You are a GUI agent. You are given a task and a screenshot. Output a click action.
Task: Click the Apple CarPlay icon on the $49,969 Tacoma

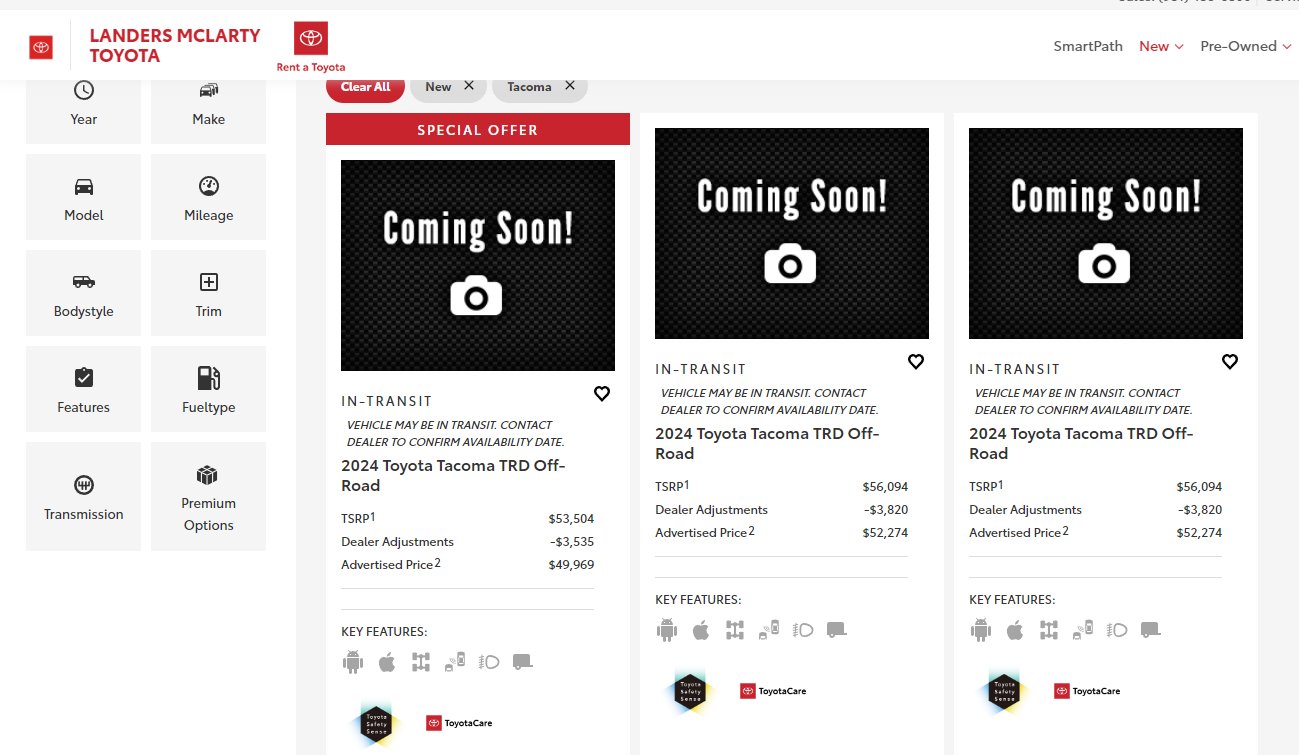coord(387,662)
